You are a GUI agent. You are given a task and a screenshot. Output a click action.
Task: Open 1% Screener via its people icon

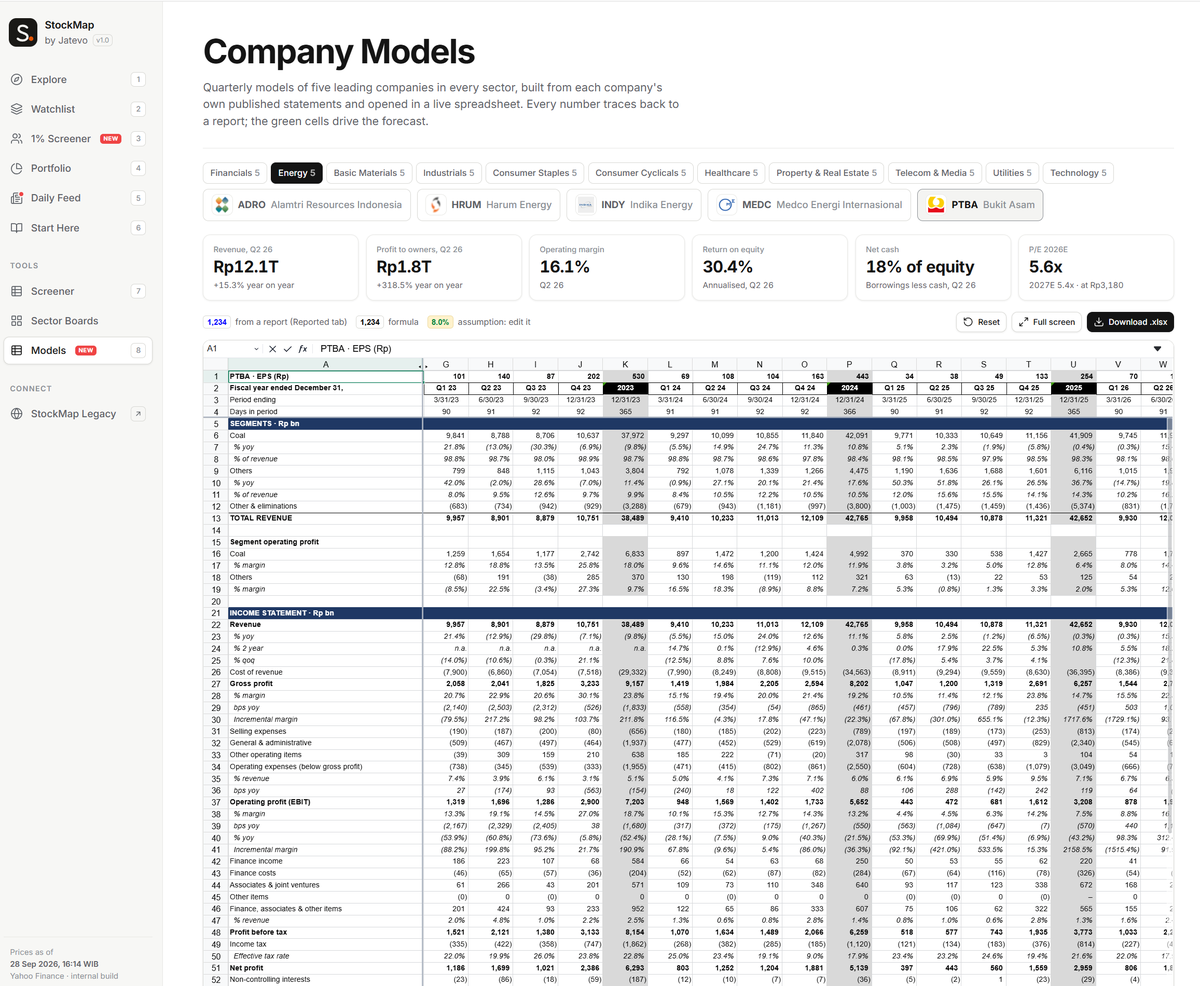(16, 139)
